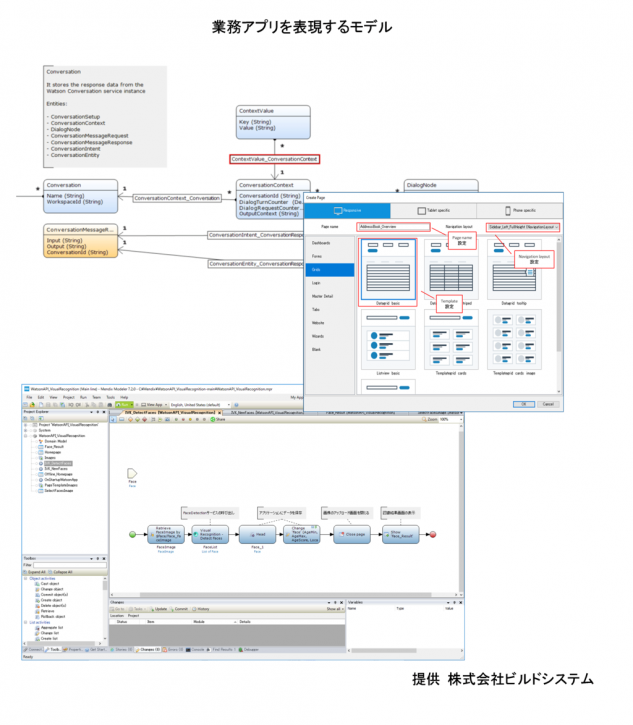Click the Responsive device tab icon
The height and width of the screenshot is (725, 633).
click(x=343, y=211)
